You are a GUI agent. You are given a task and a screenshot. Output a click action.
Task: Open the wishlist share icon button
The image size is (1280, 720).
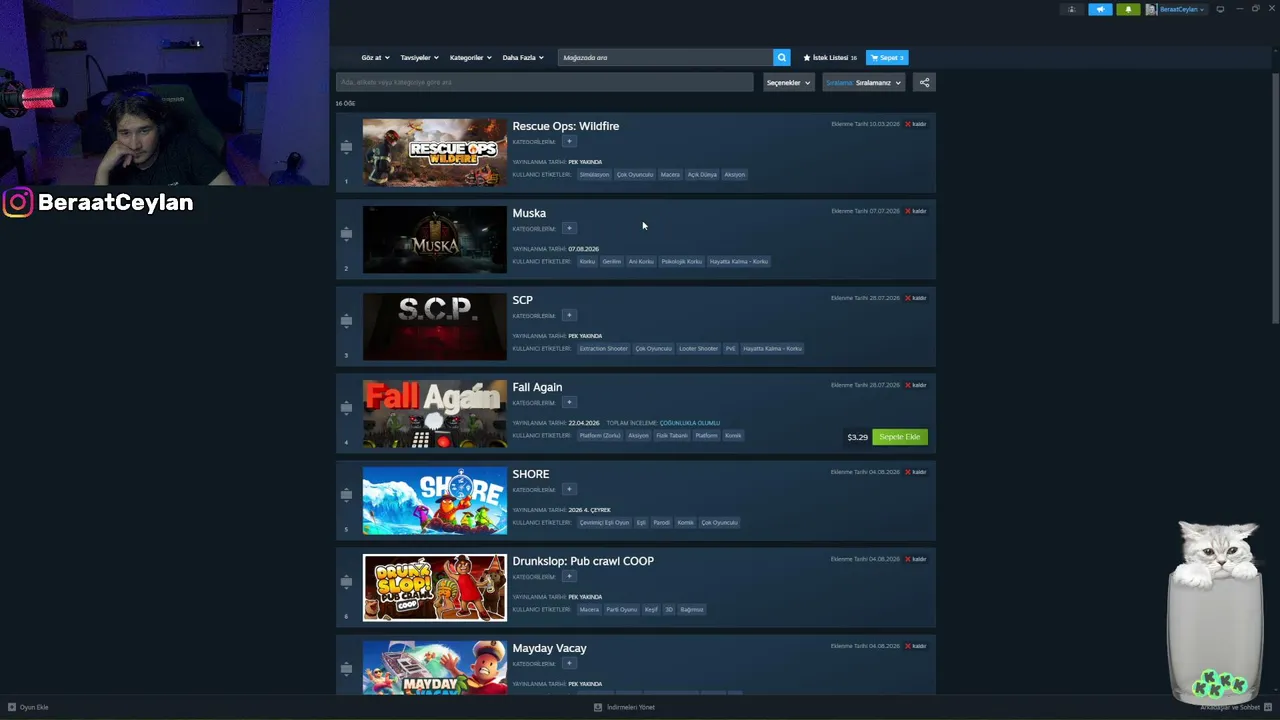(x=924, y=82)
